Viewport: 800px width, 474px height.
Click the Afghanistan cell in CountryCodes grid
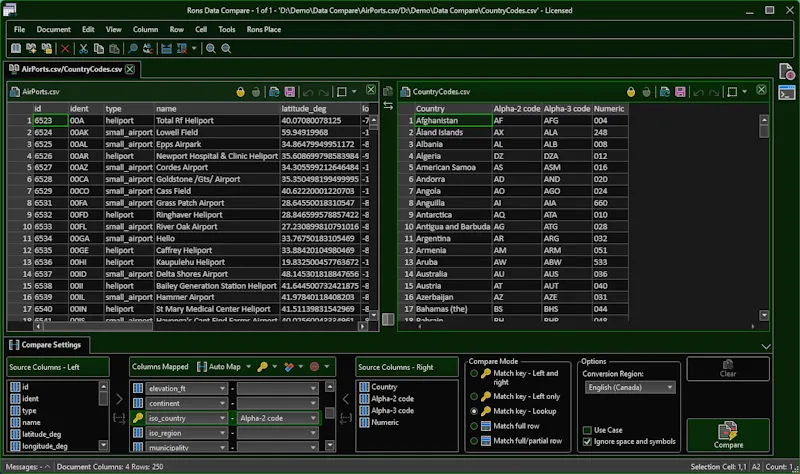coord(453,120)
